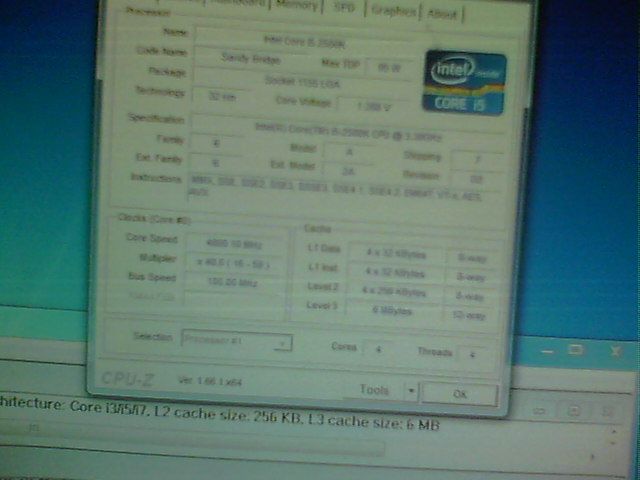Click the CPU-Z version text
The height and width of the screenshot is (480, 640).
point(210,381)
